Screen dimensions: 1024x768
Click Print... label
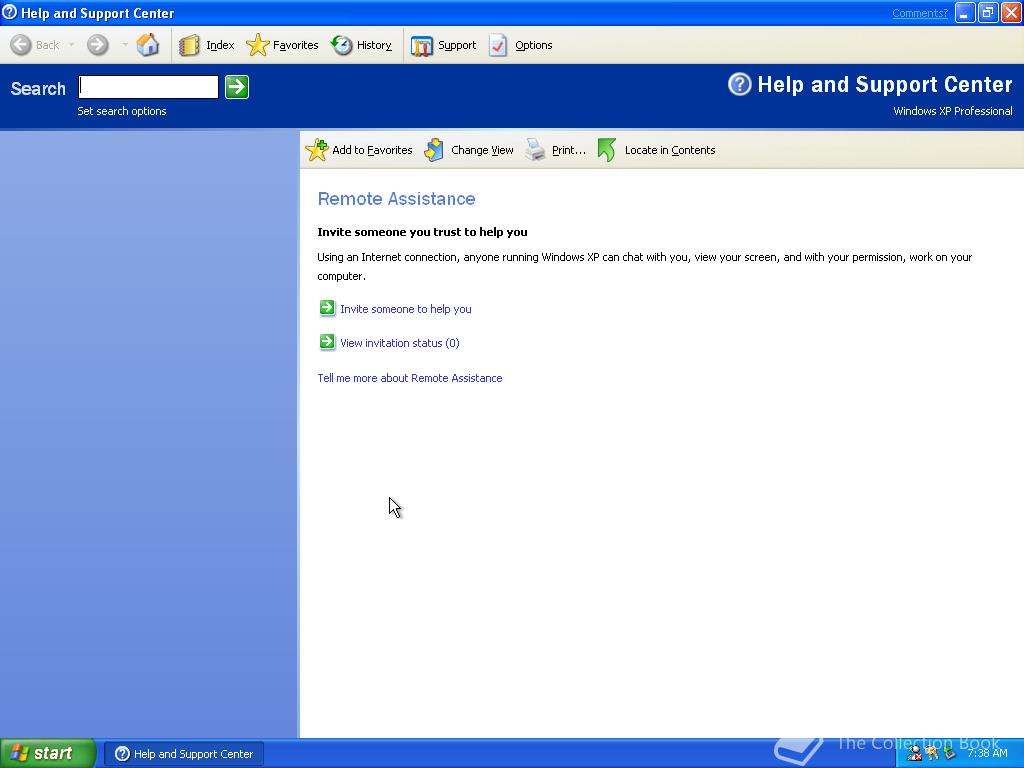(569, 150)
